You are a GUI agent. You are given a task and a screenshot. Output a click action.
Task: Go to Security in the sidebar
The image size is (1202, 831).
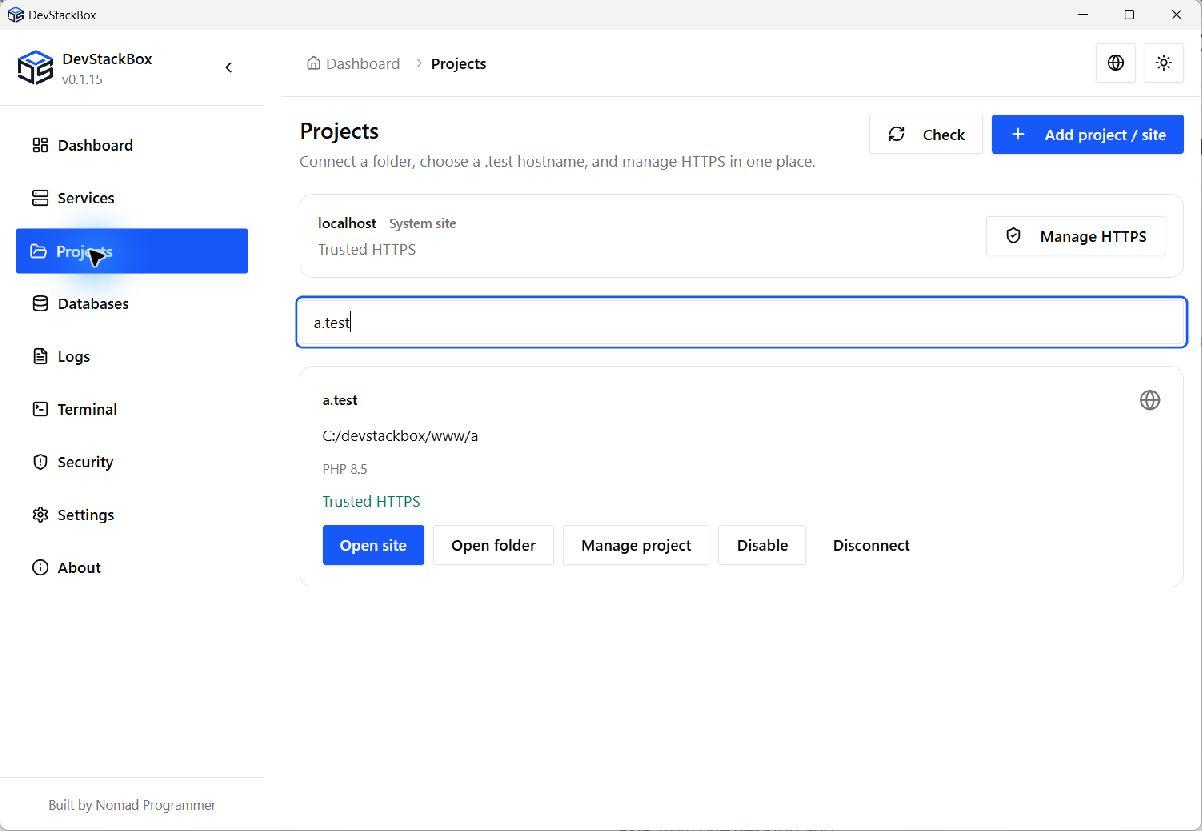132,462
